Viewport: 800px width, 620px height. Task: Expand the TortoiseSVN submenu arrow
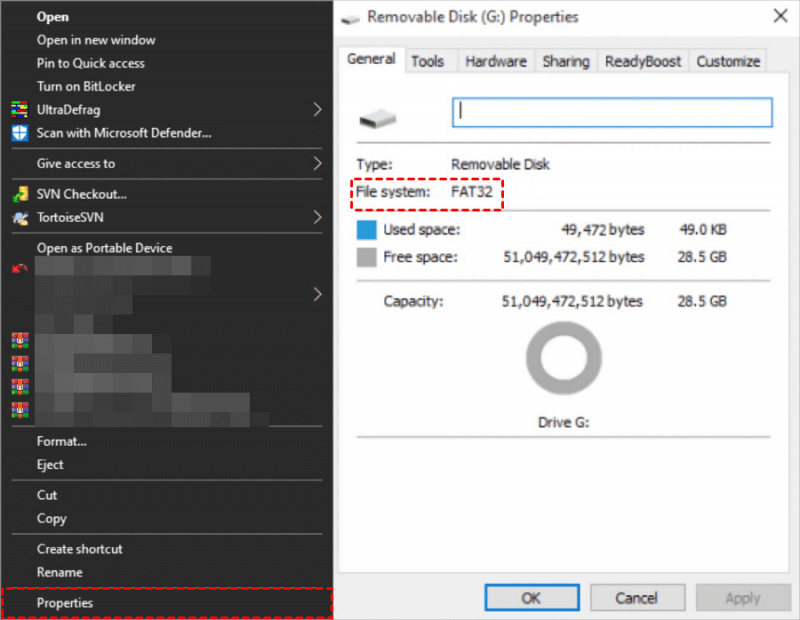coord(318,217)
